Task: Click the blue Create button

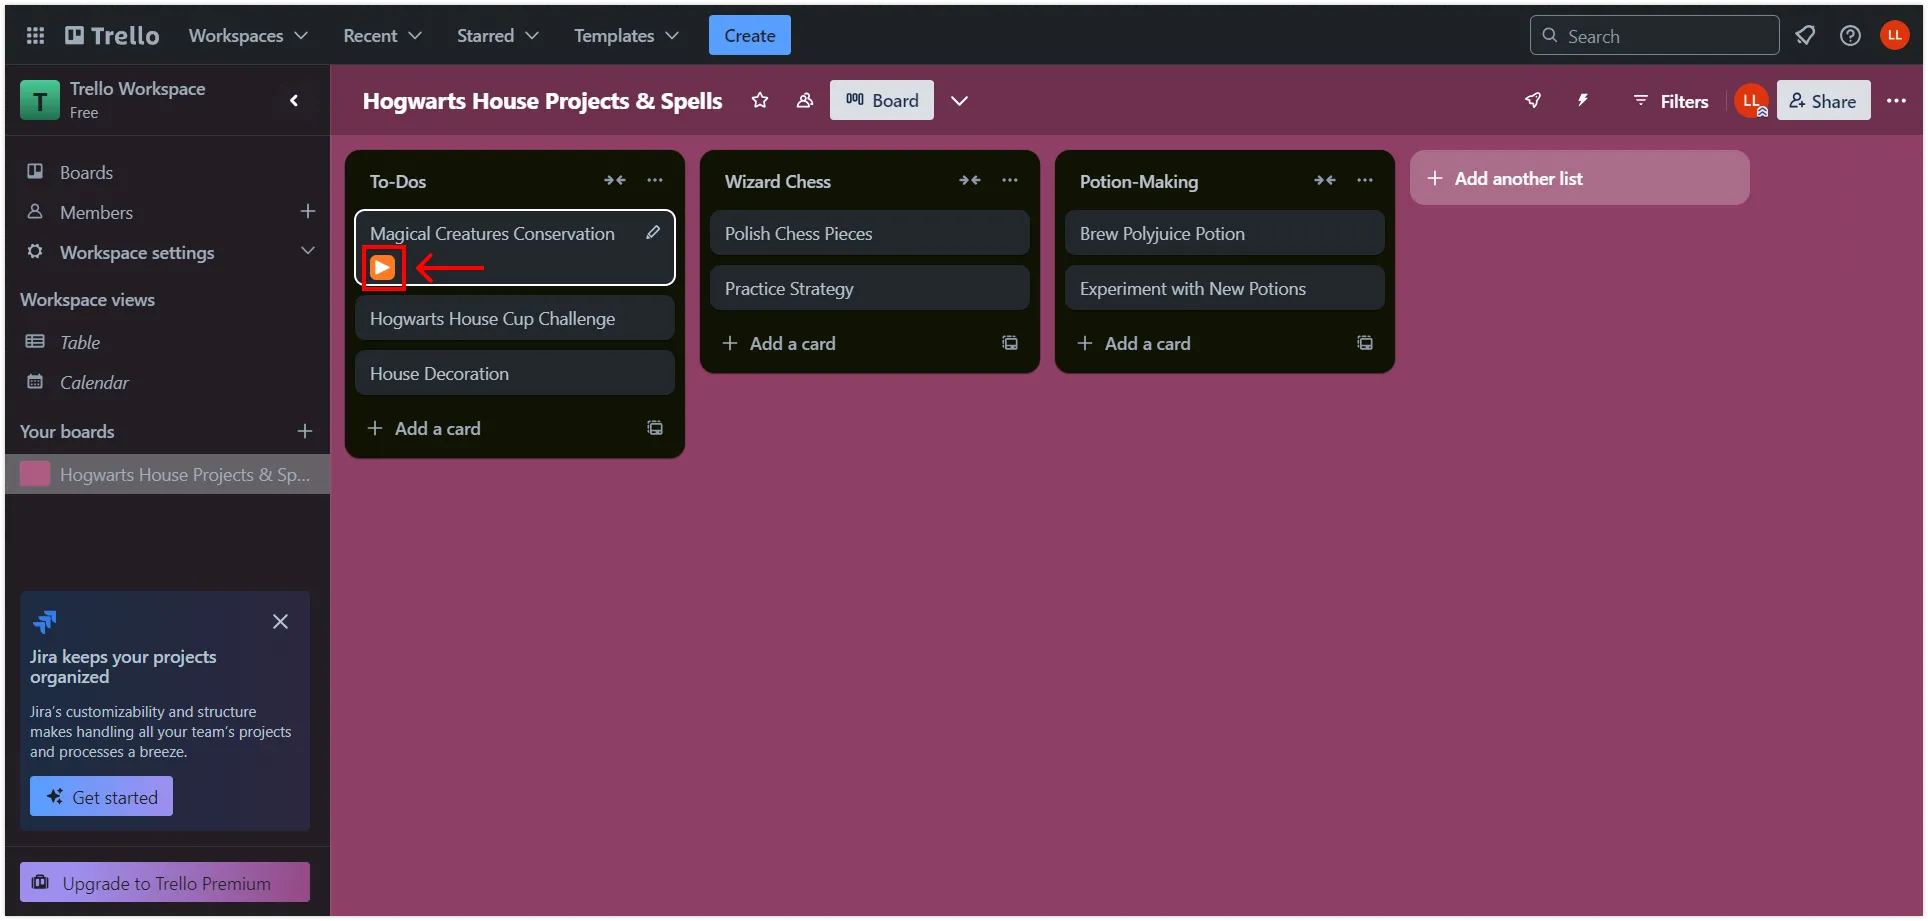Action: [749, 36]
